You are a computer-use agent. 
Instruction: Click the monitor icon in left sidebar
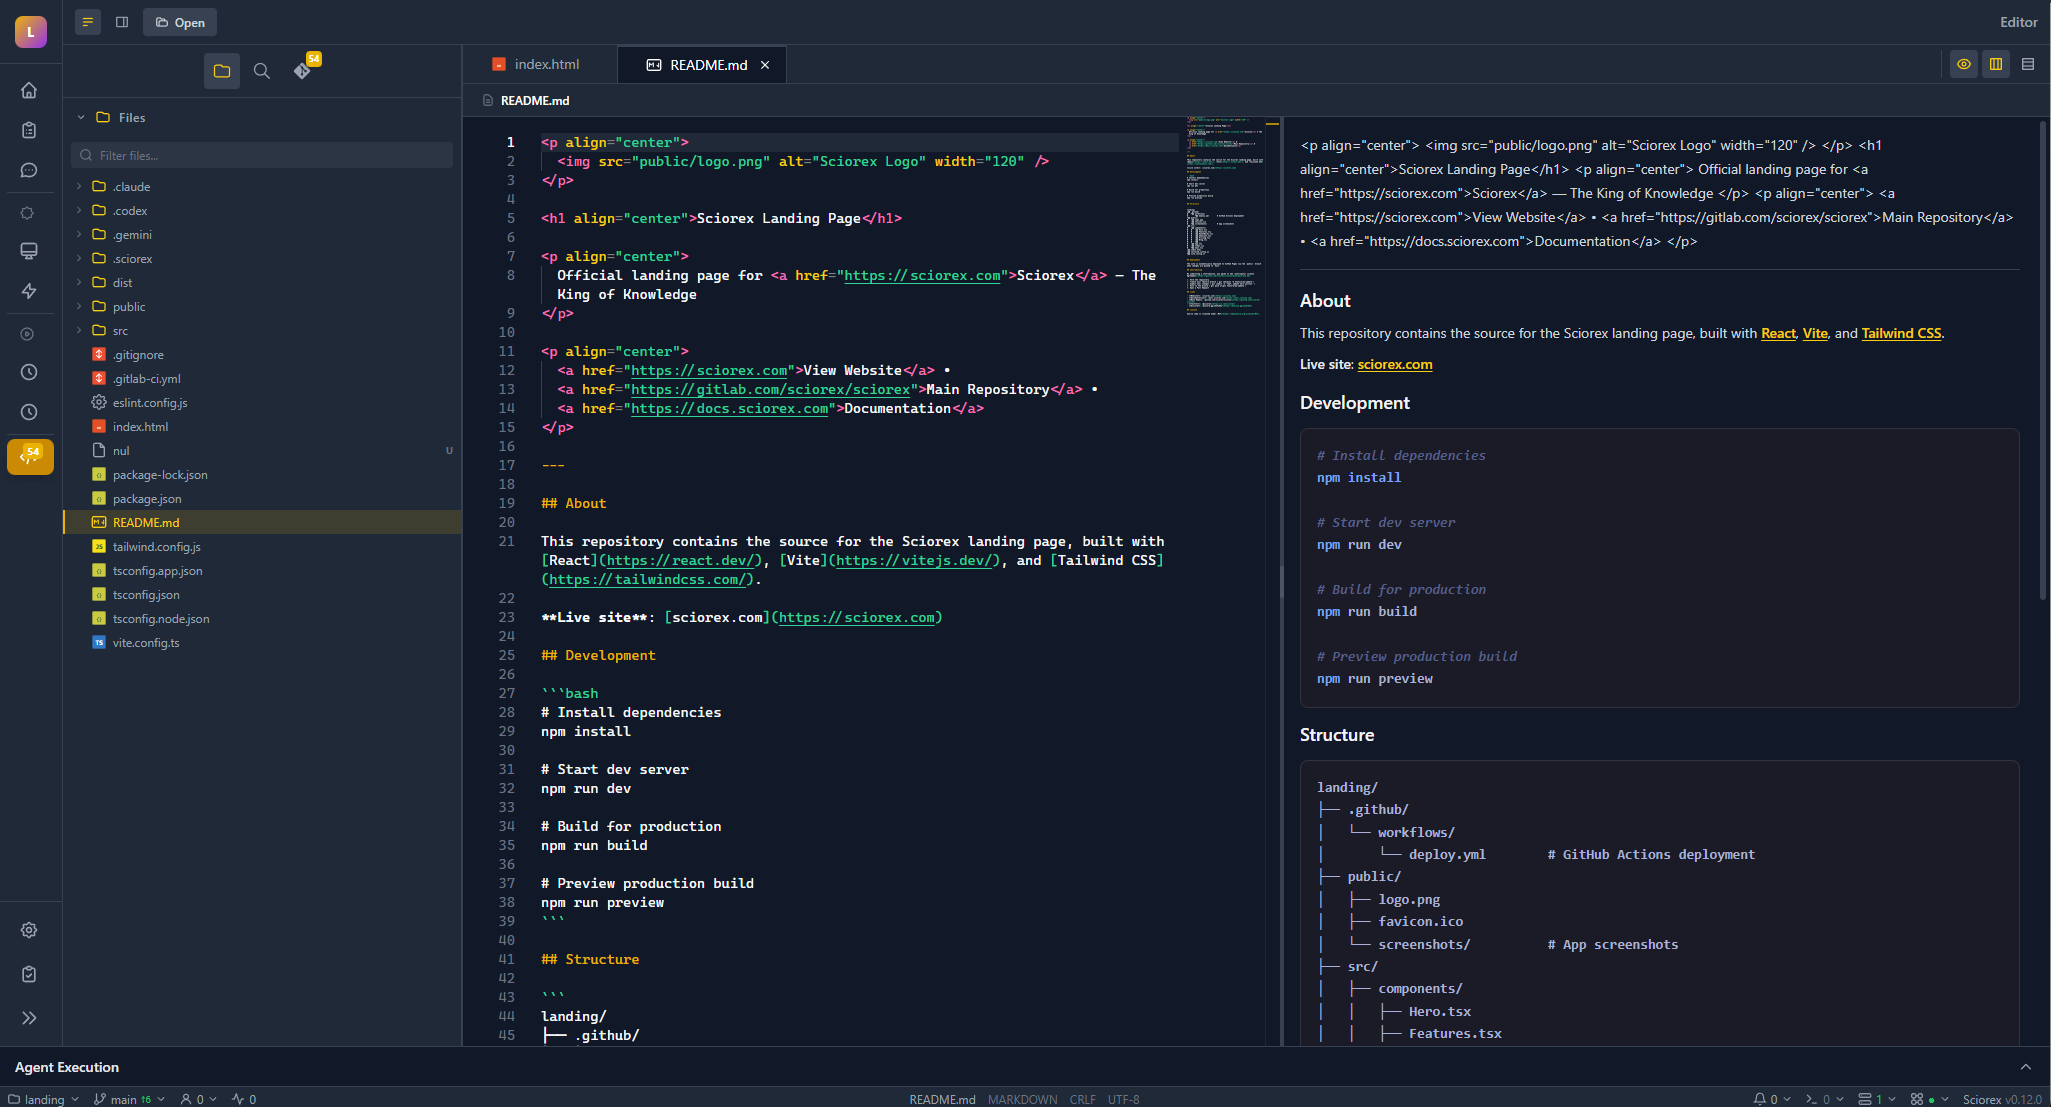tap(29, 251)
